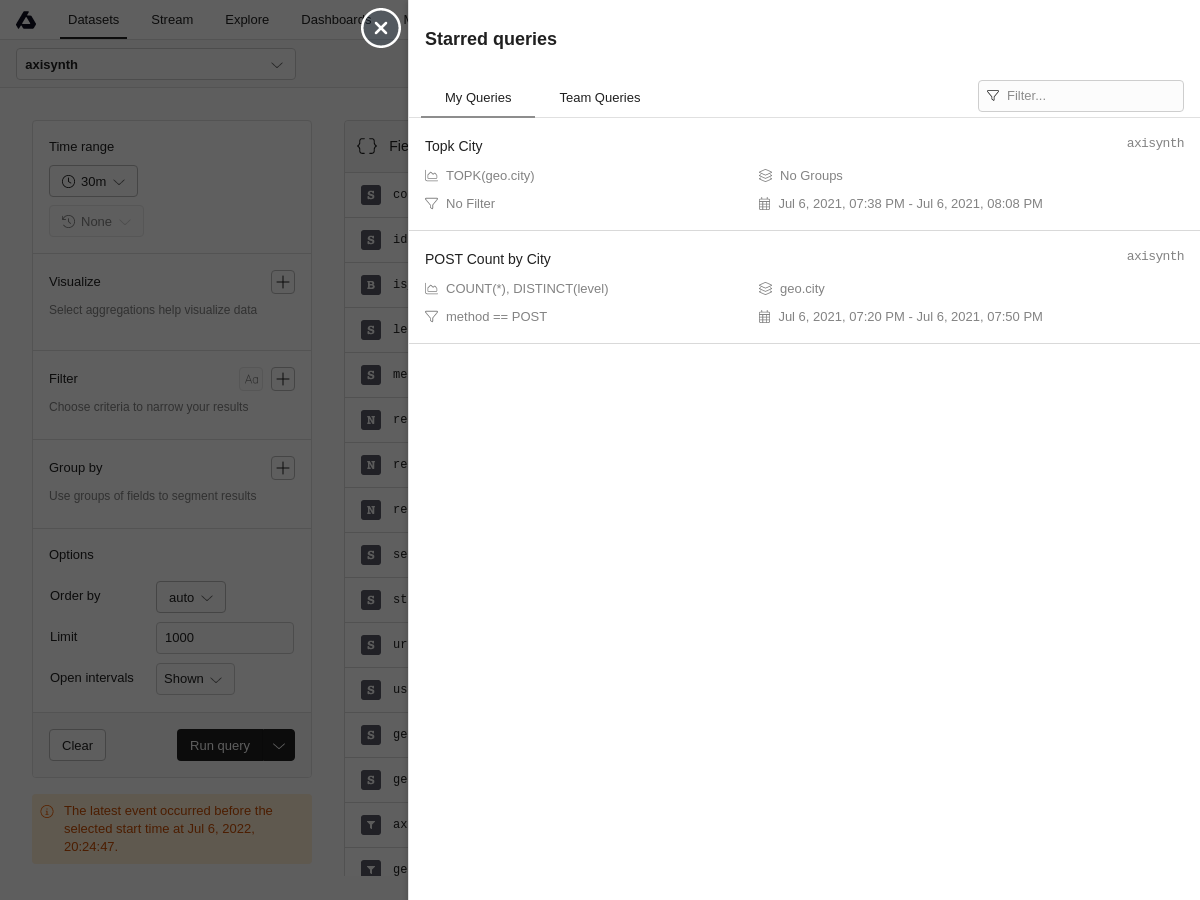Close the Starred queries panel
The width and height of the screenshot is (1200, 900).
(x=381, y=28)
